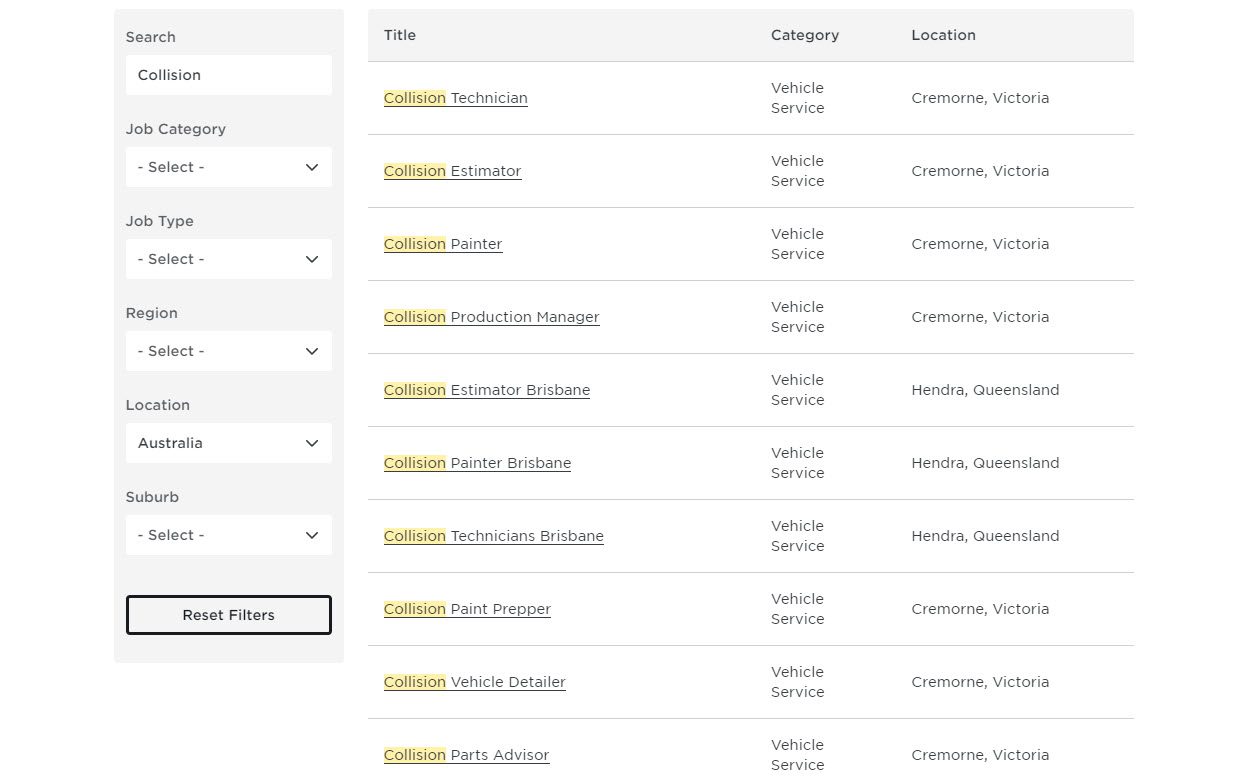This screenshot has height=781, width=1240.
Task: Click the Title column header
Action: (x=399, y=35)
